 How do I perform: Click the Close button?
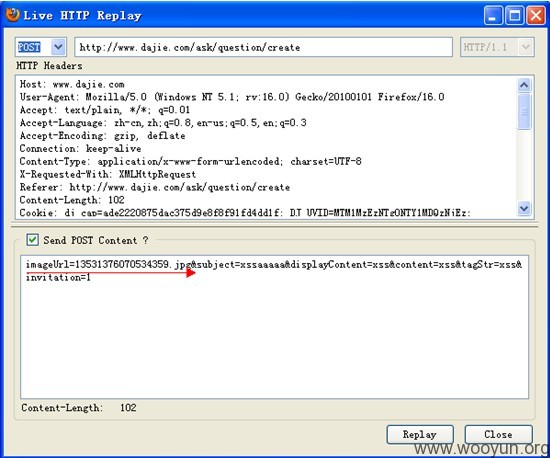(x=498, y=435)
